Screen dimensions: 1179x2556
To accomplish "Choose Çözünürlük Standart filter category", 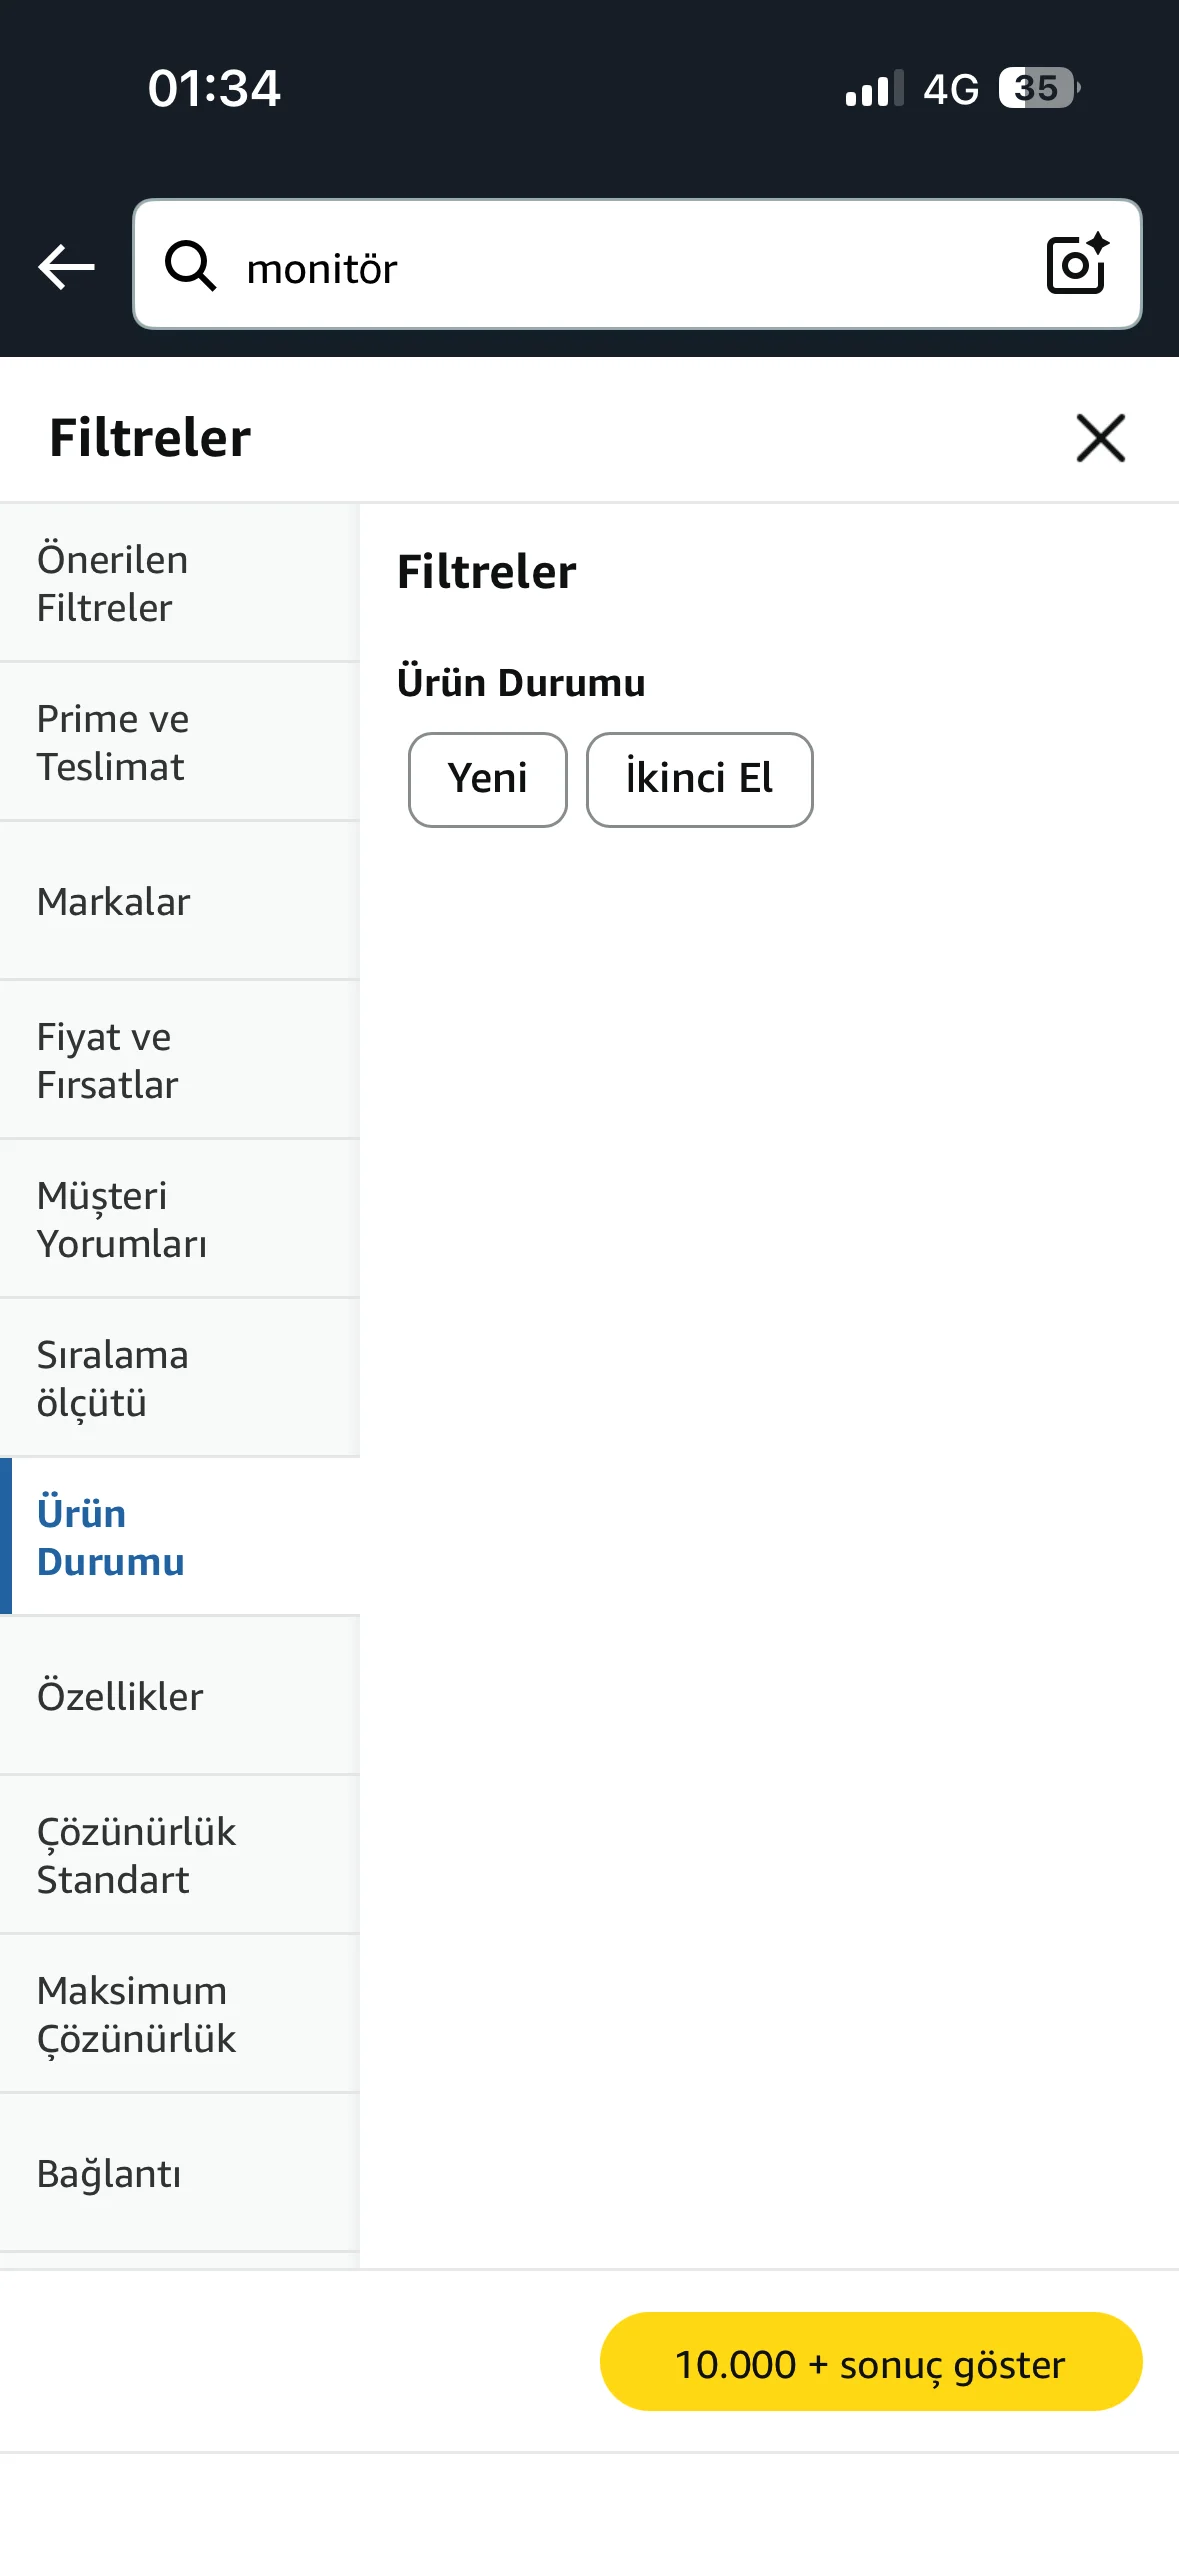I will [x=180, y=1855].
